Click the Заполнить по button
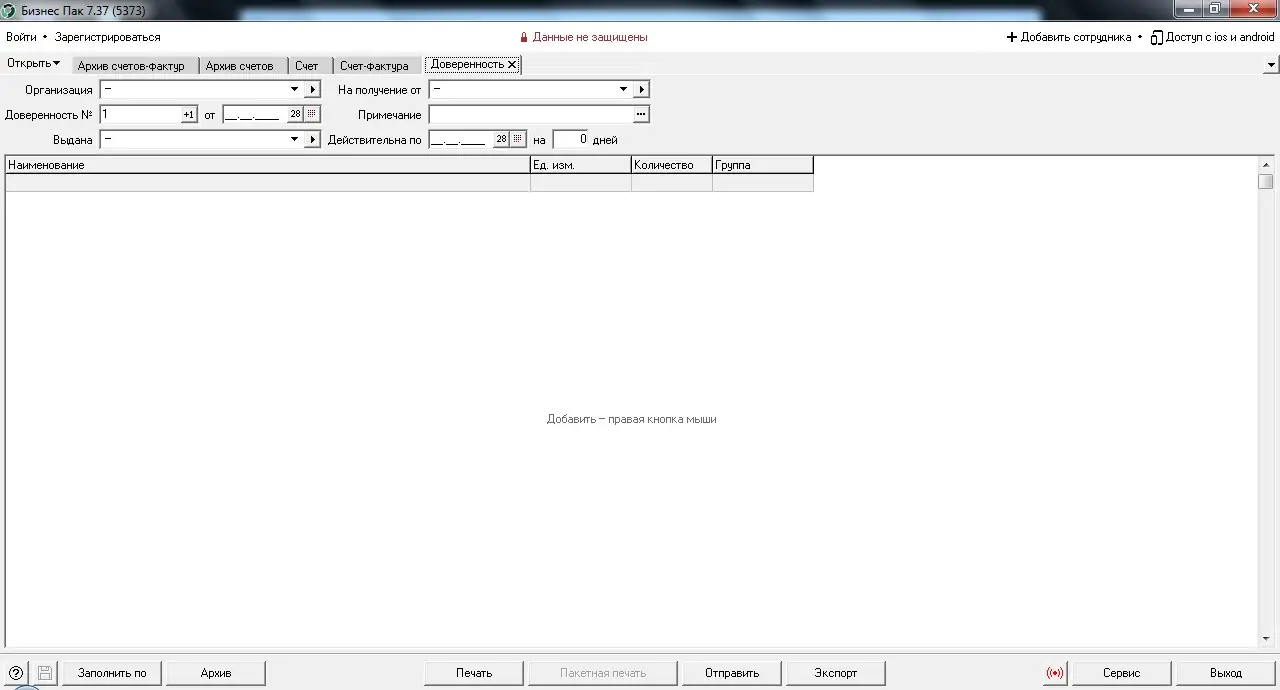Image resolution: width=1280 pixels, height=690 pixels. 112,673
